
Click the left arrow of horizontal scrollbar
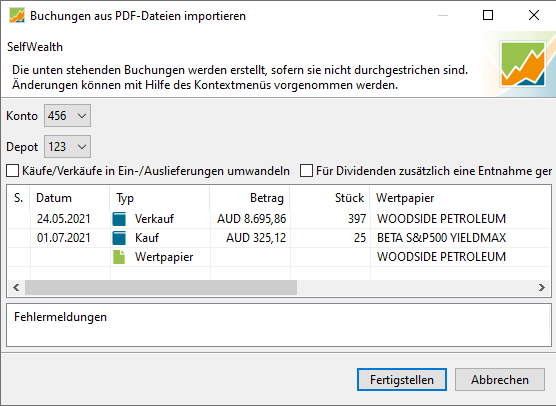[x=16, y=287]
